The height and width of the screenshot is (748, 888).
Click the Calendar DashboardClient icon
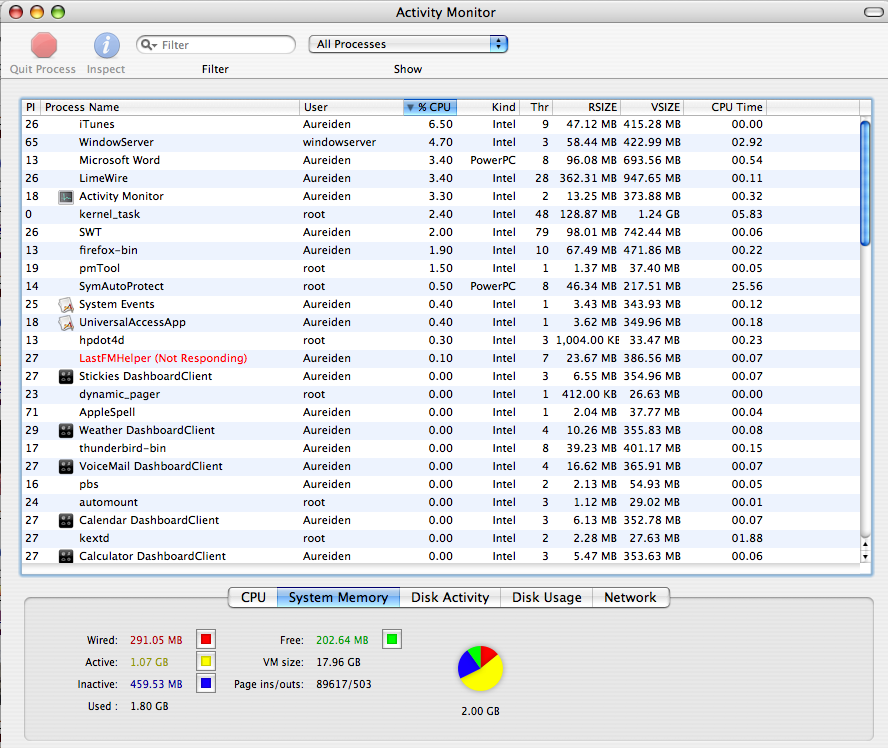pos(66,520)
